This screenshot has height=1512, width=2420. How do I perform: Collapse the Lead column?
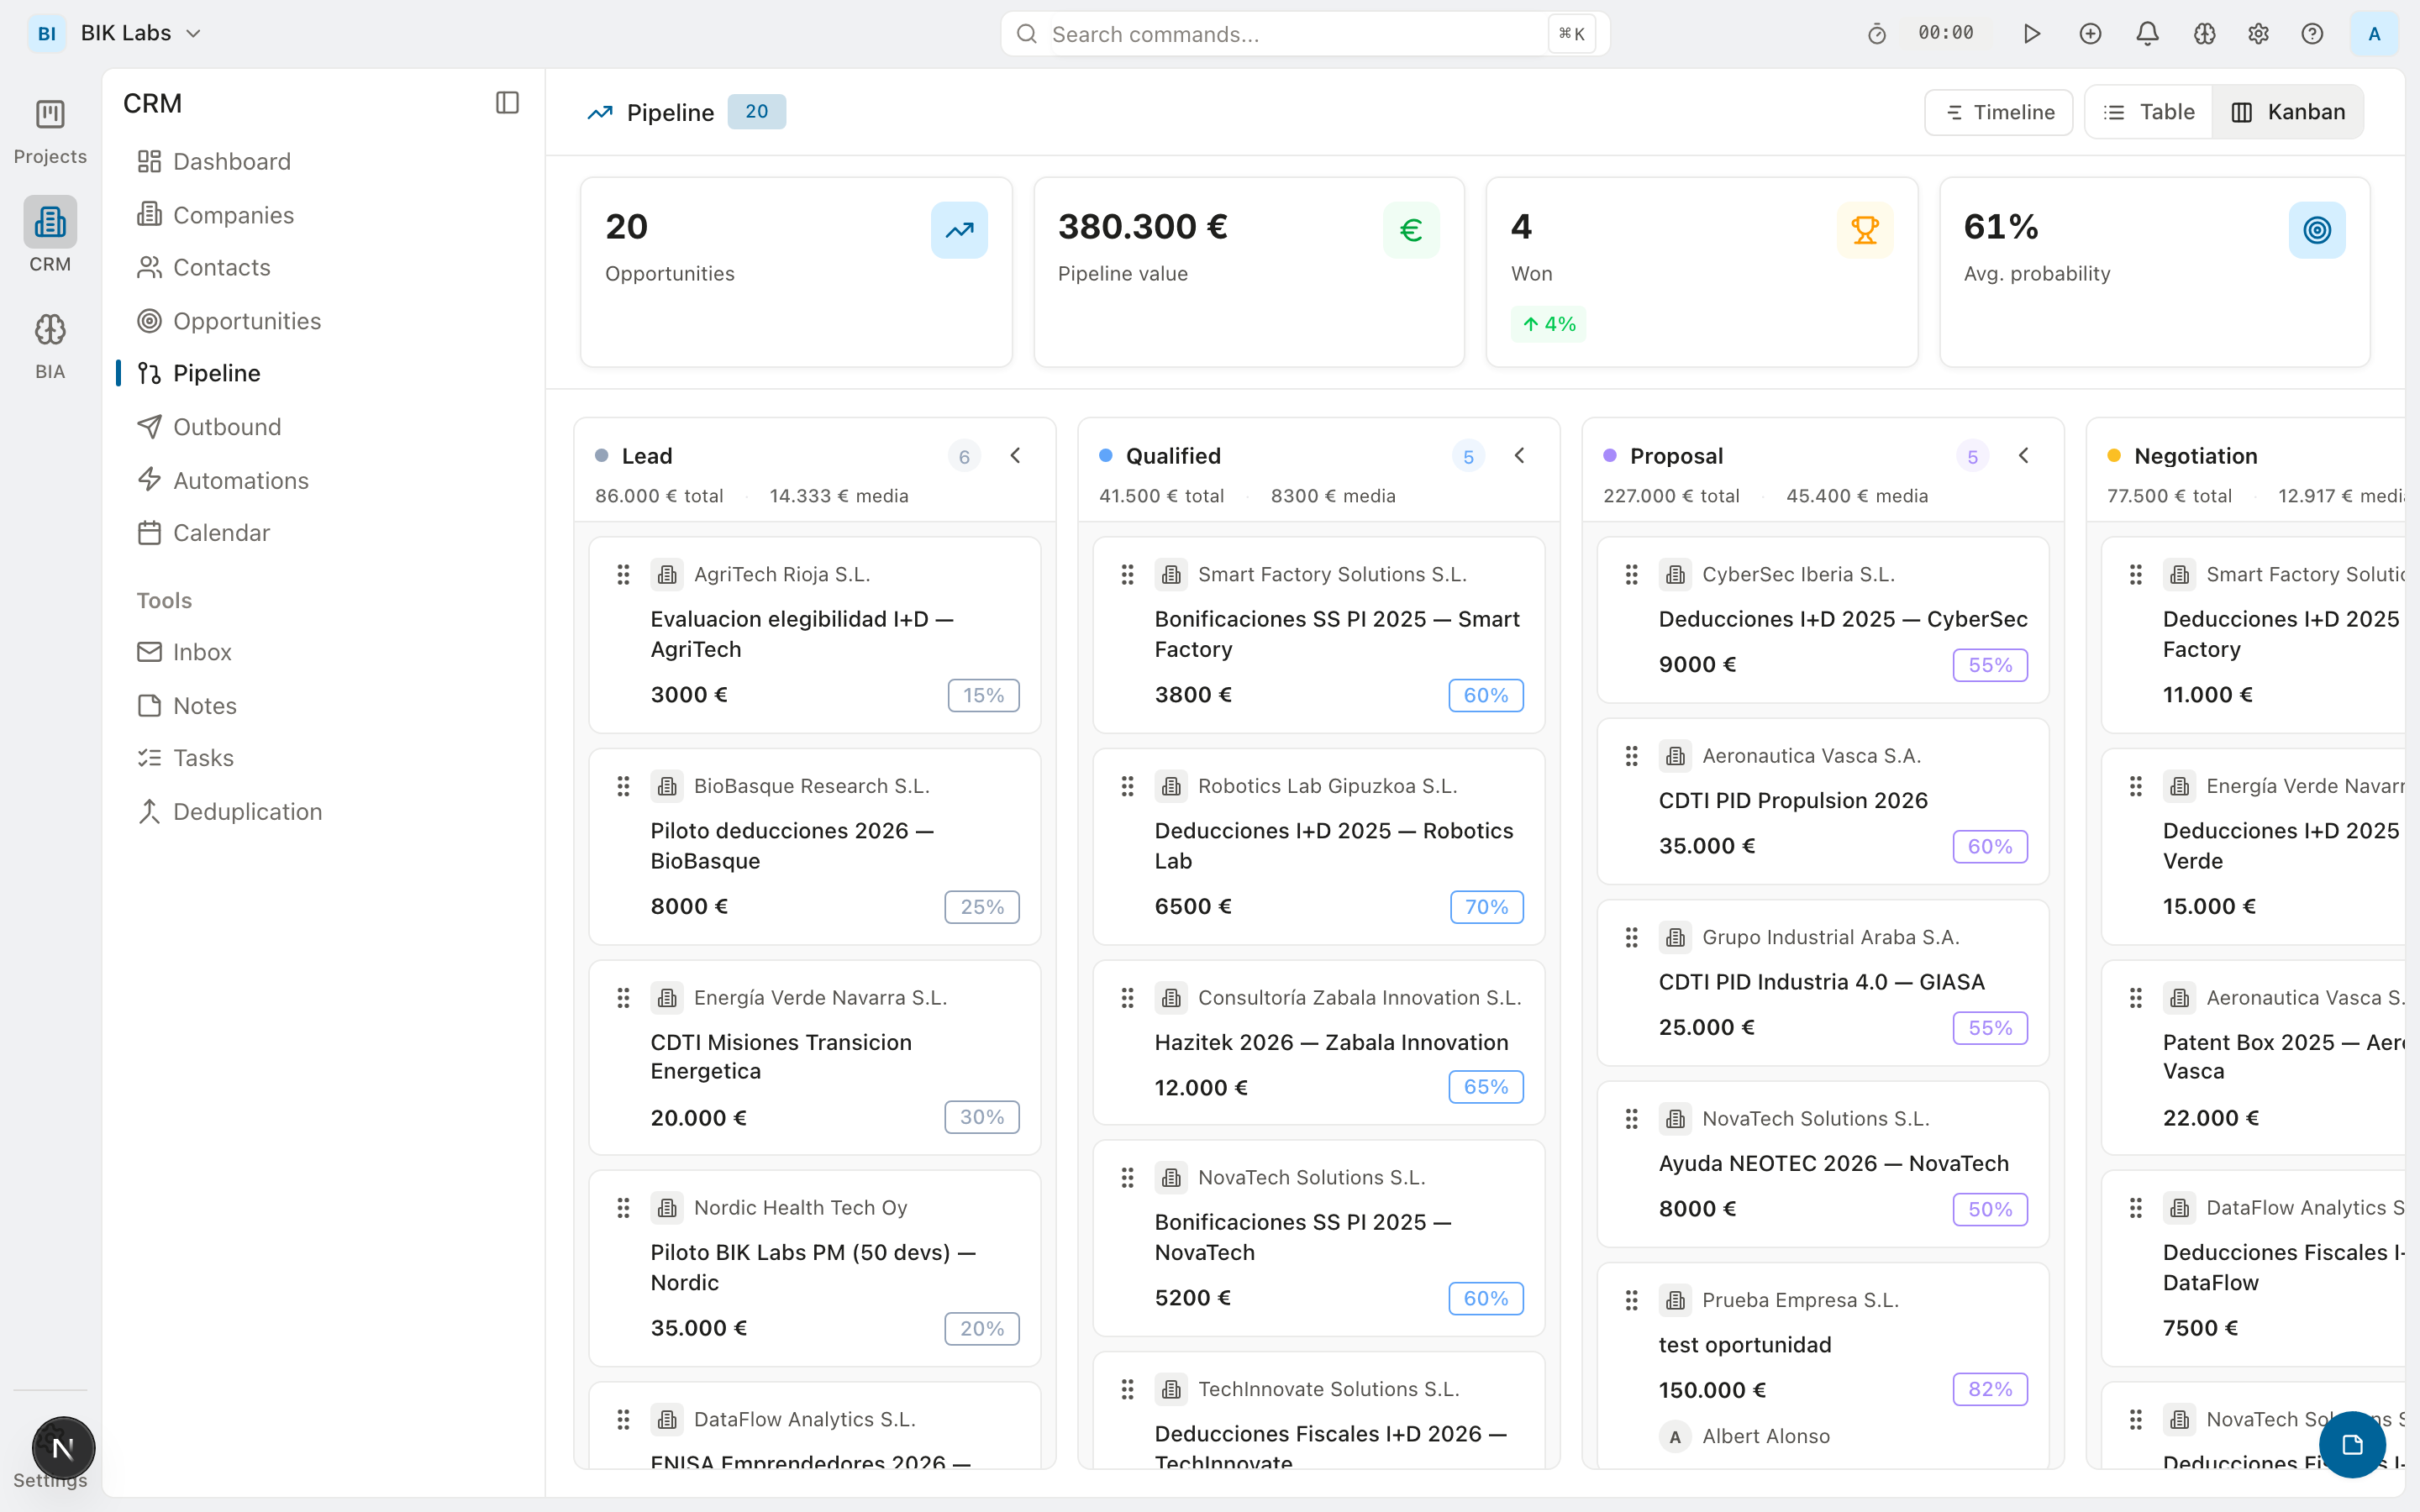tap(1016, 455)
